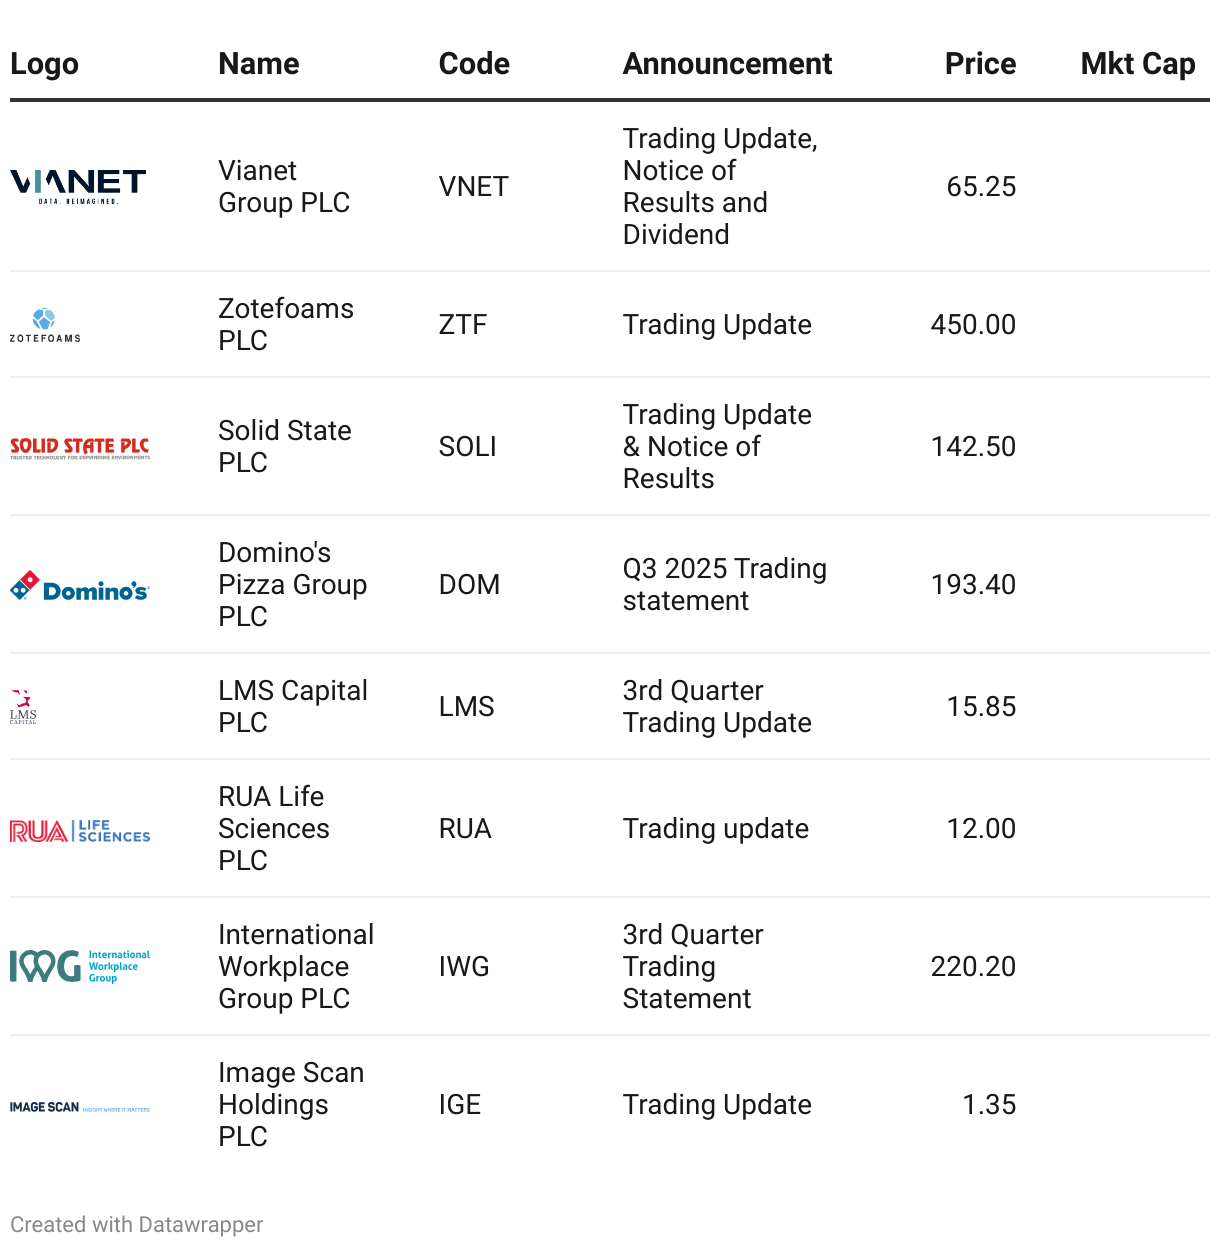1220x1248 pixels.
Task: Click the Zotefoams logo
Action: coord(45,325)
